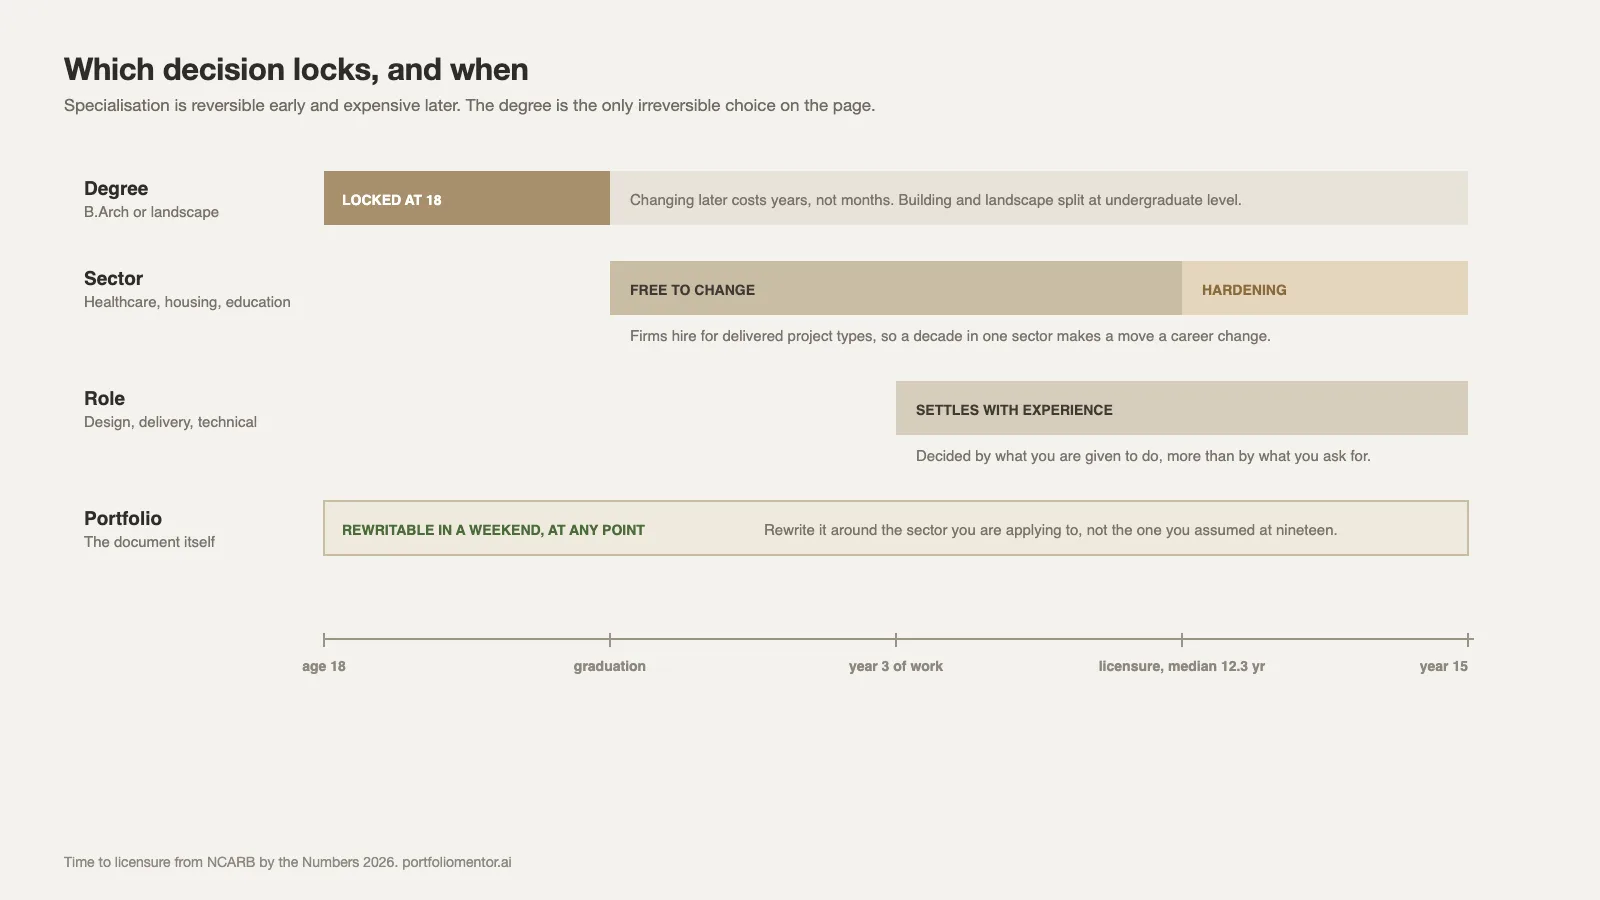Viewport: 1600px width, 900px height.
Task: Click the 'age 18' timeline label
Action: [x=324, y=666]
